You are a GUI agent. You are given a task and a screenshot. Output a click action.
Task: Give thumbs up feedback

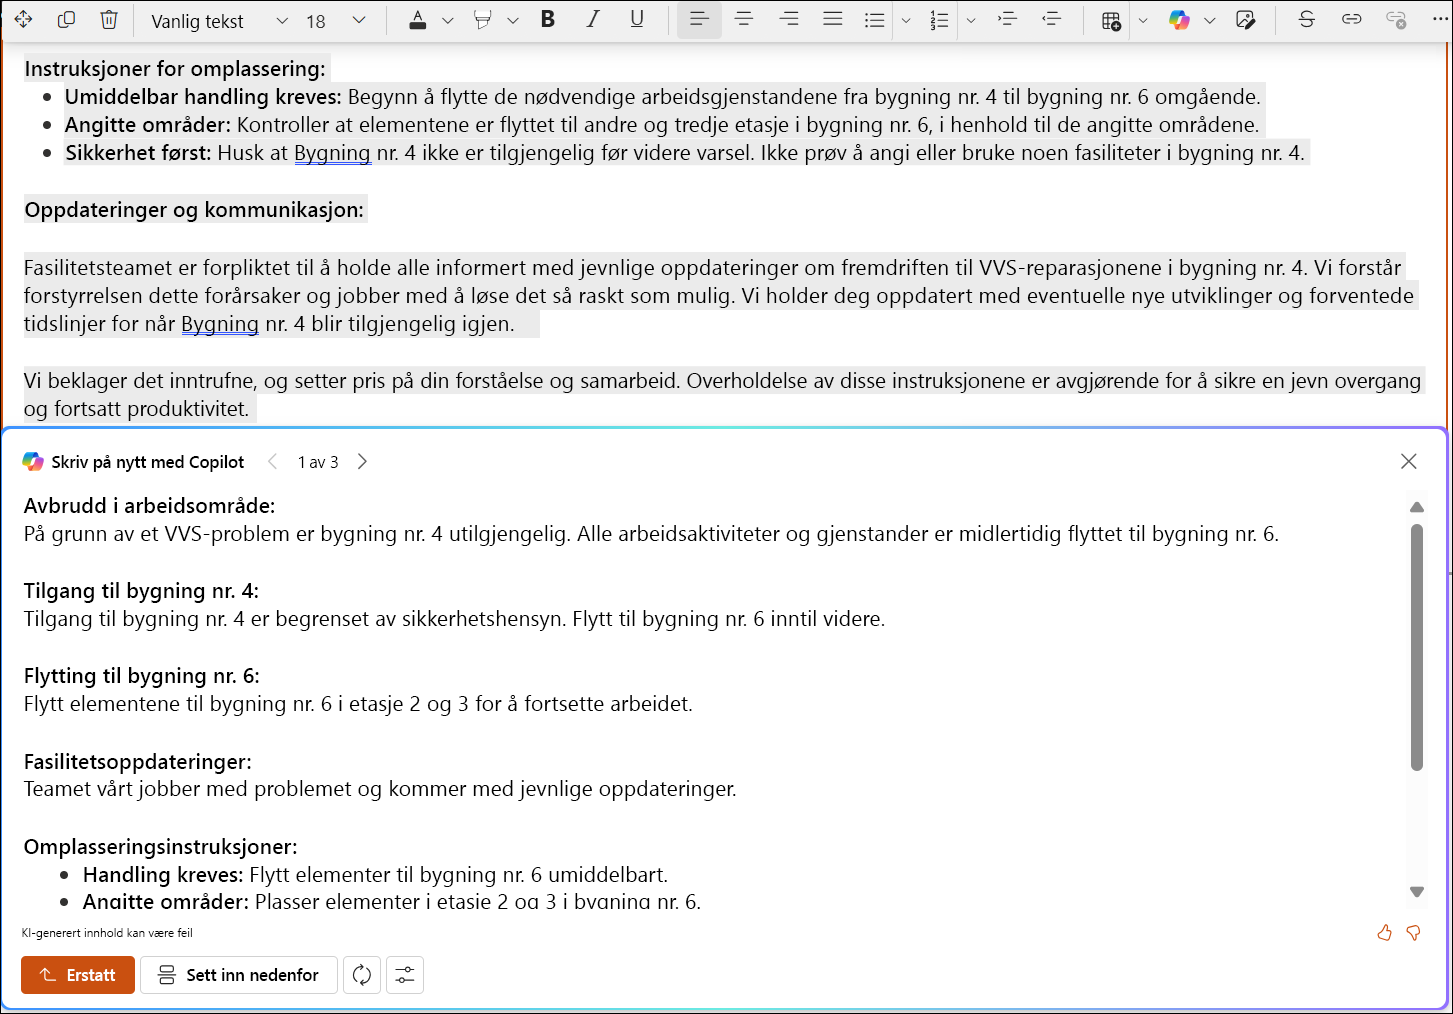click(1384, 933)
